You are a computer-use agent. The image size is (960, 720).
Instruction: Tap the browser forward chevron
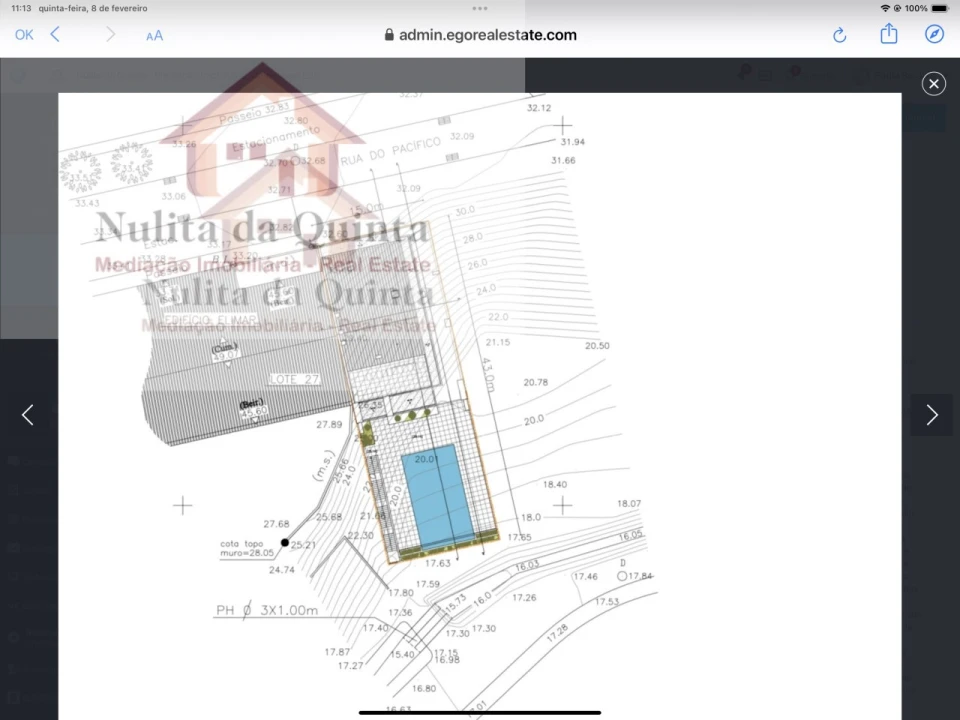point(110,35)
